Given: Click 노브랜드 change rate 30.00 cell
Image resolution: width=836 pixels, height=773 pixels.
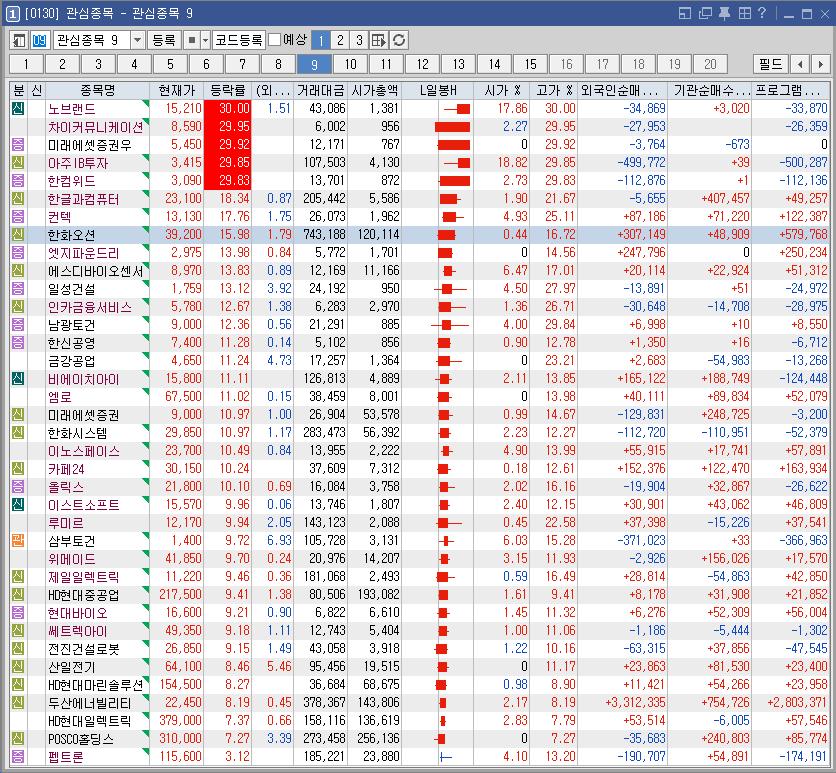Looking at the screenshot, I should click(x=228, y=109).
